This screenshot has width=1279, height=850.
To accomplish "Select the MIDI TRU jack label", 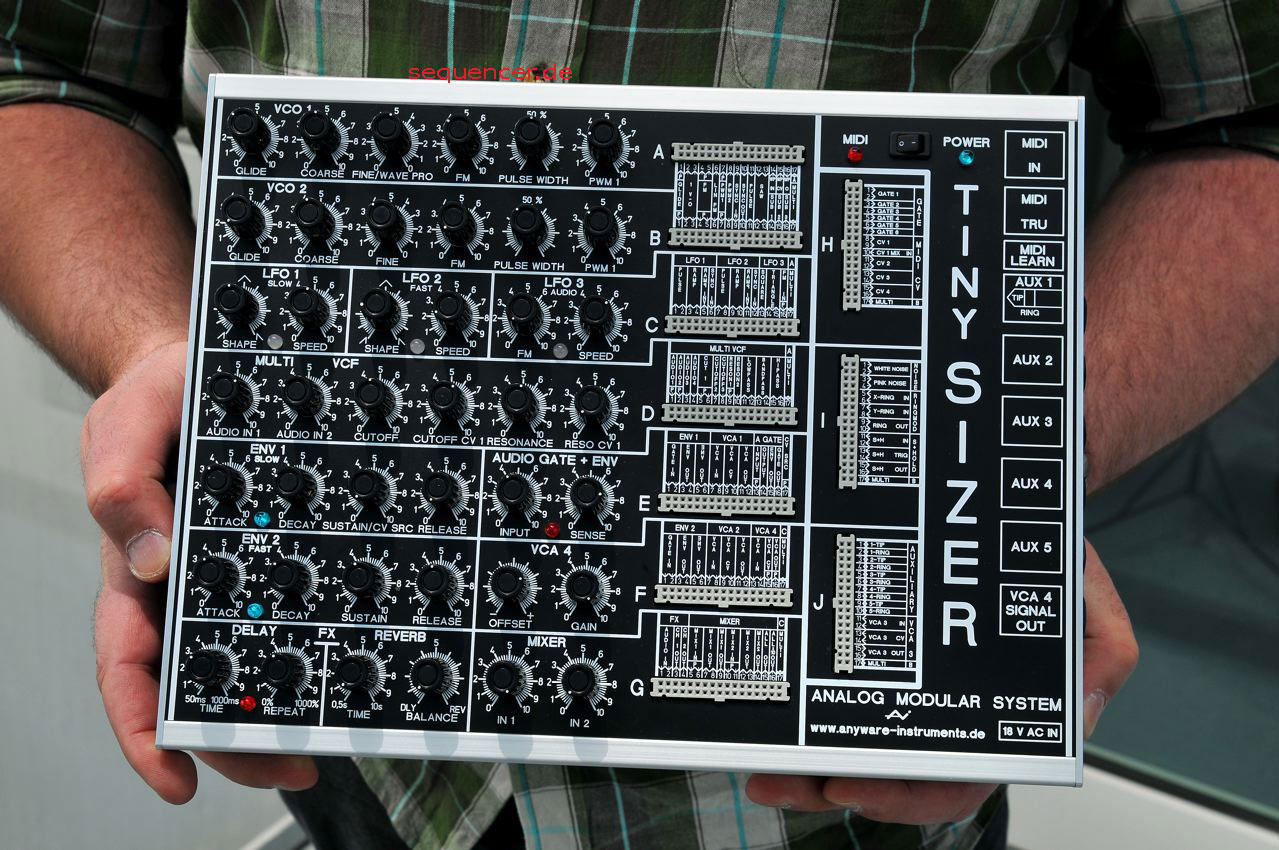I will coord(1034,211).
